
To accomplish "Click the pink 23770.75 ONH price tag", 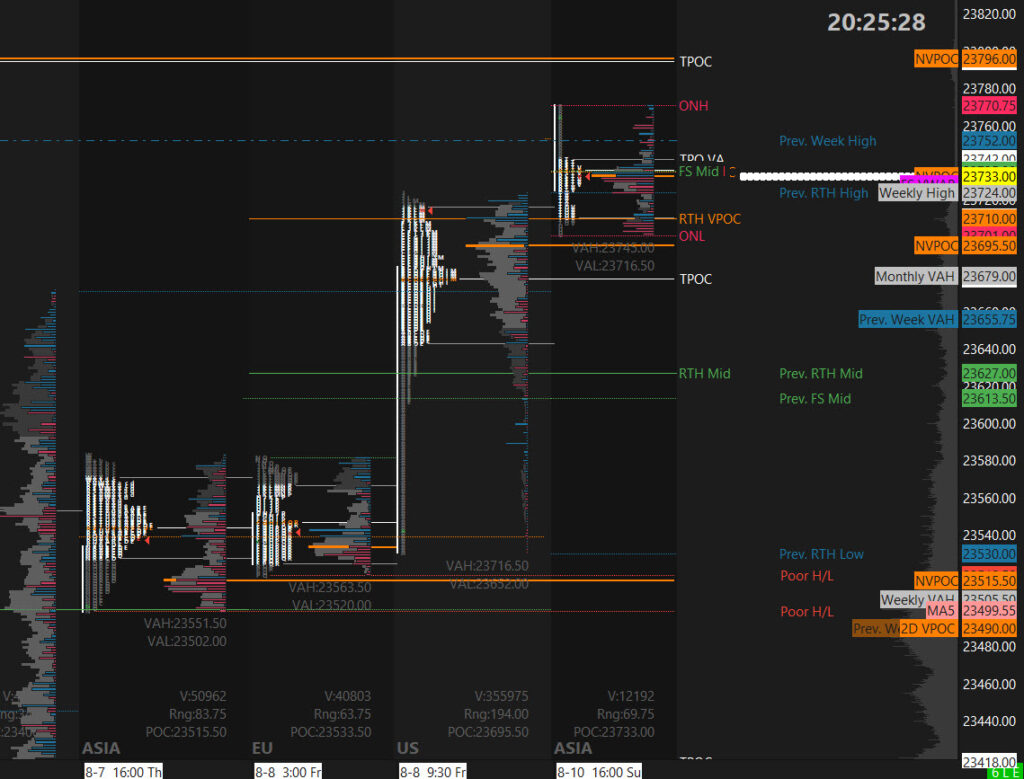I will (989, 105).
